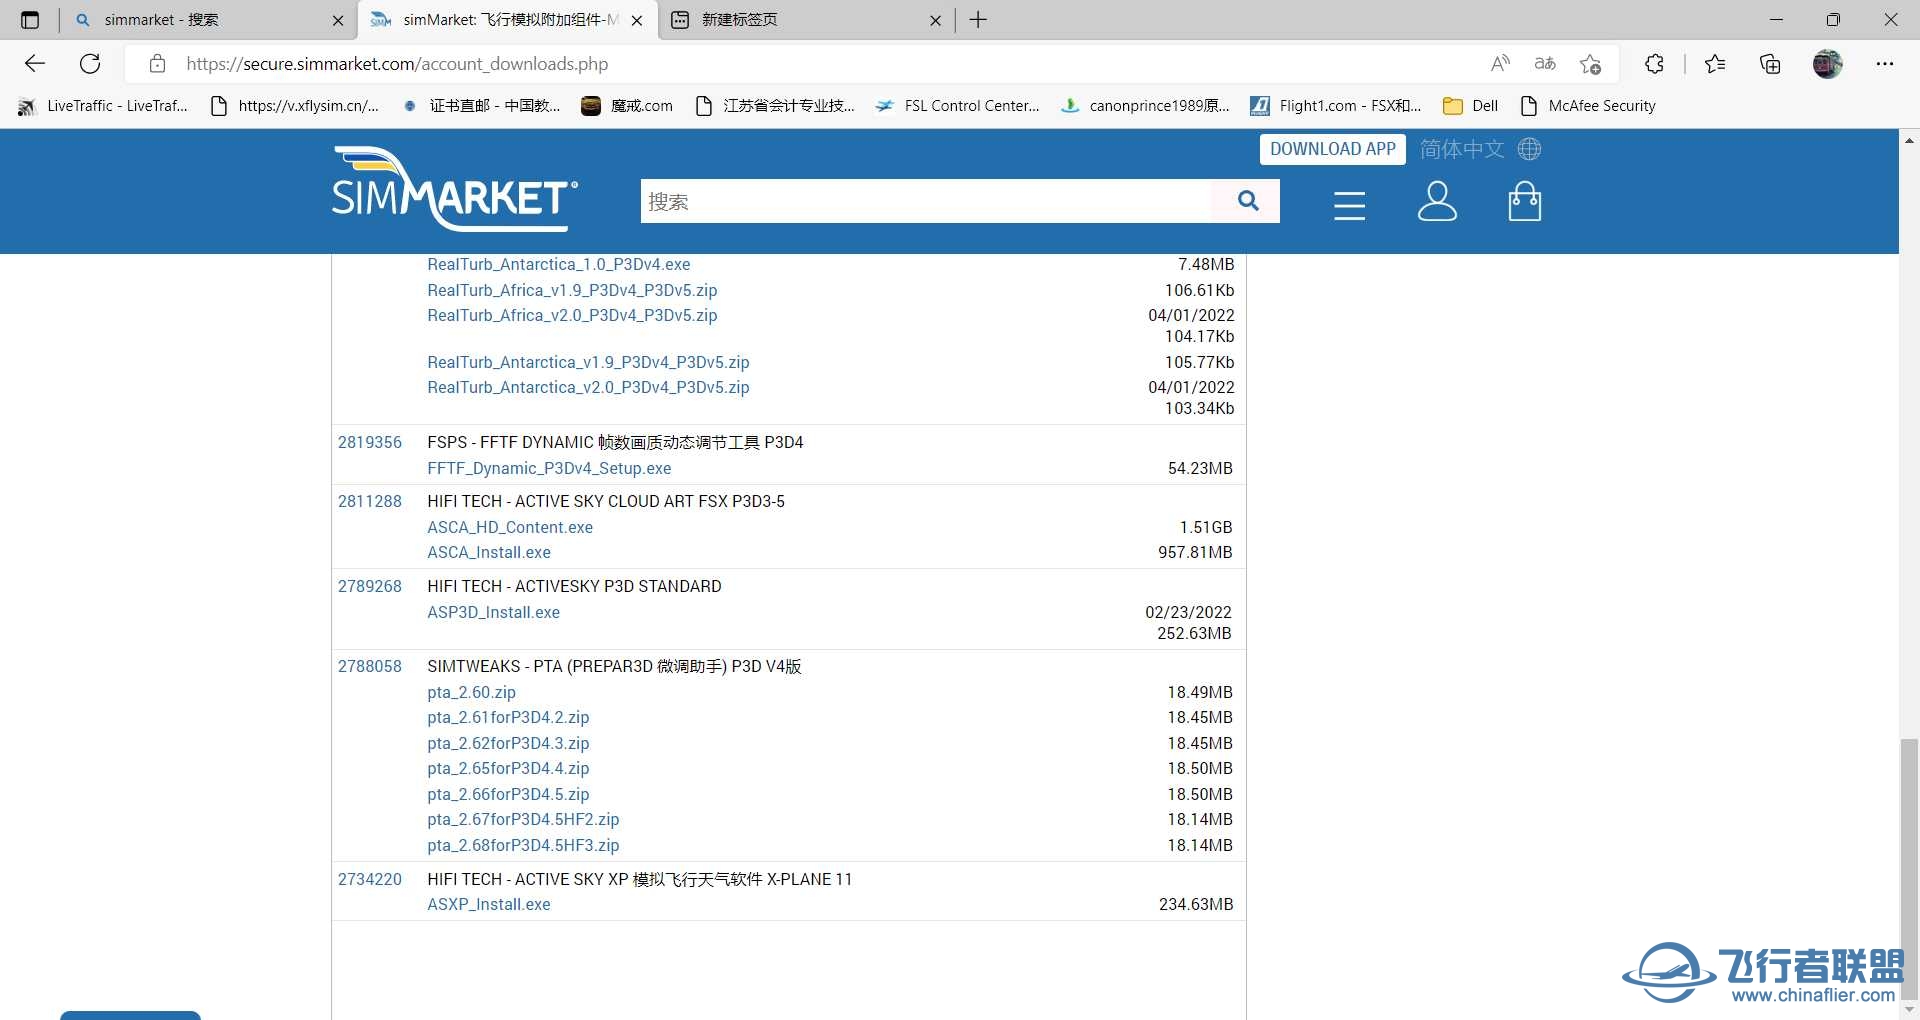Open the 江苏省会计专业技 bookmark
Viewport: 1920px width, 1020px height.
point(775,106)
